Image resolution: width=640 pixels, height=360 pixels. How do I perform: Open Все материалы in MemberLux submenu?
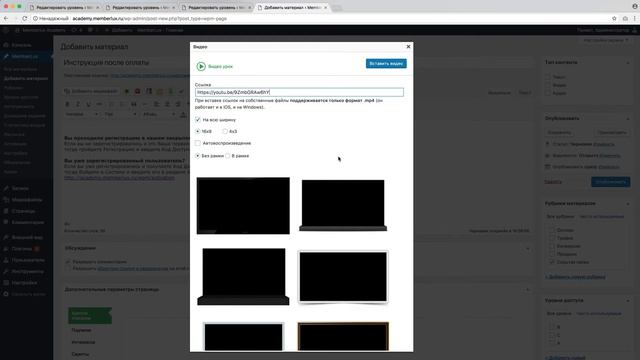coord(20,69)
